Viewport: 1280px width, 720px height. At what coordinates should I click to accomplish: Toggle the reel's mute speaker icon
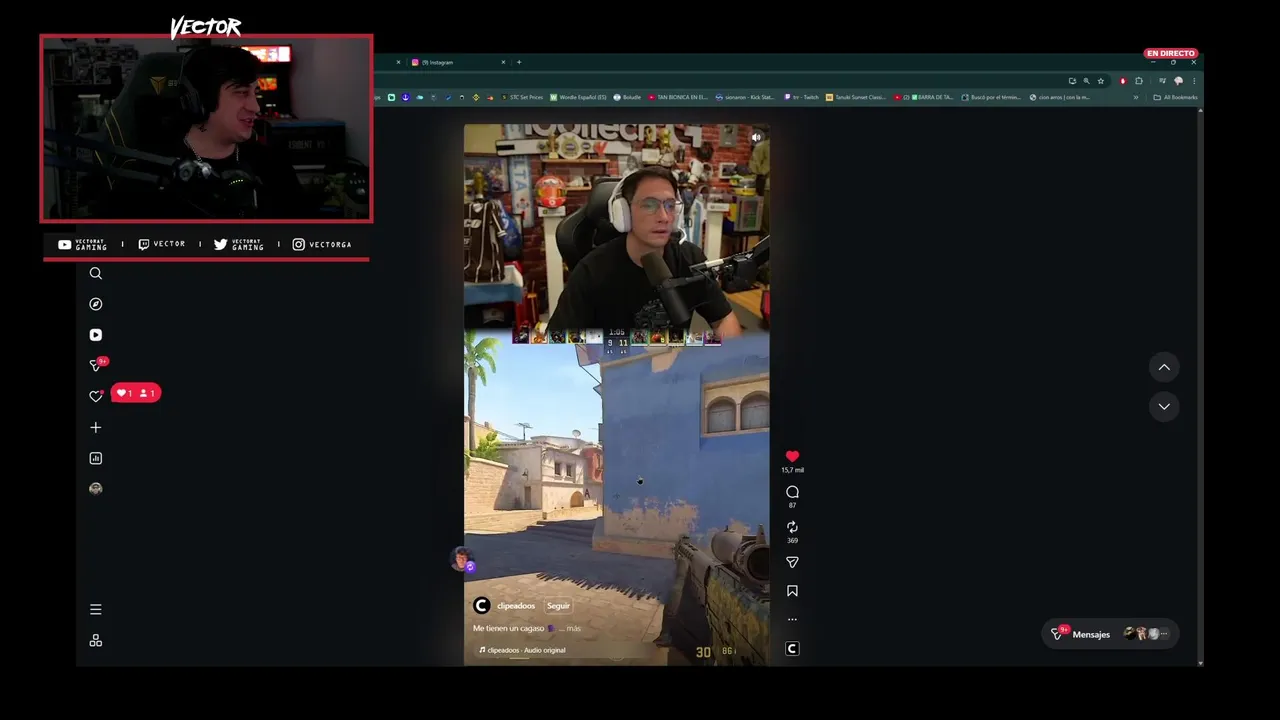click(756, 137)
